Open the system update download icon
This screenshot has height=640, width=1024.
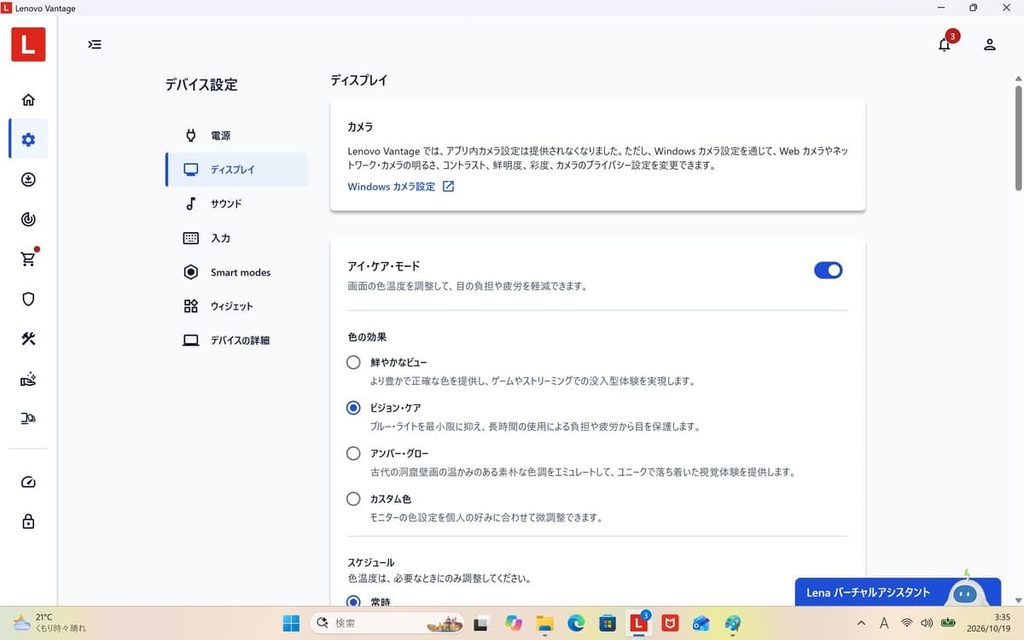28,179
